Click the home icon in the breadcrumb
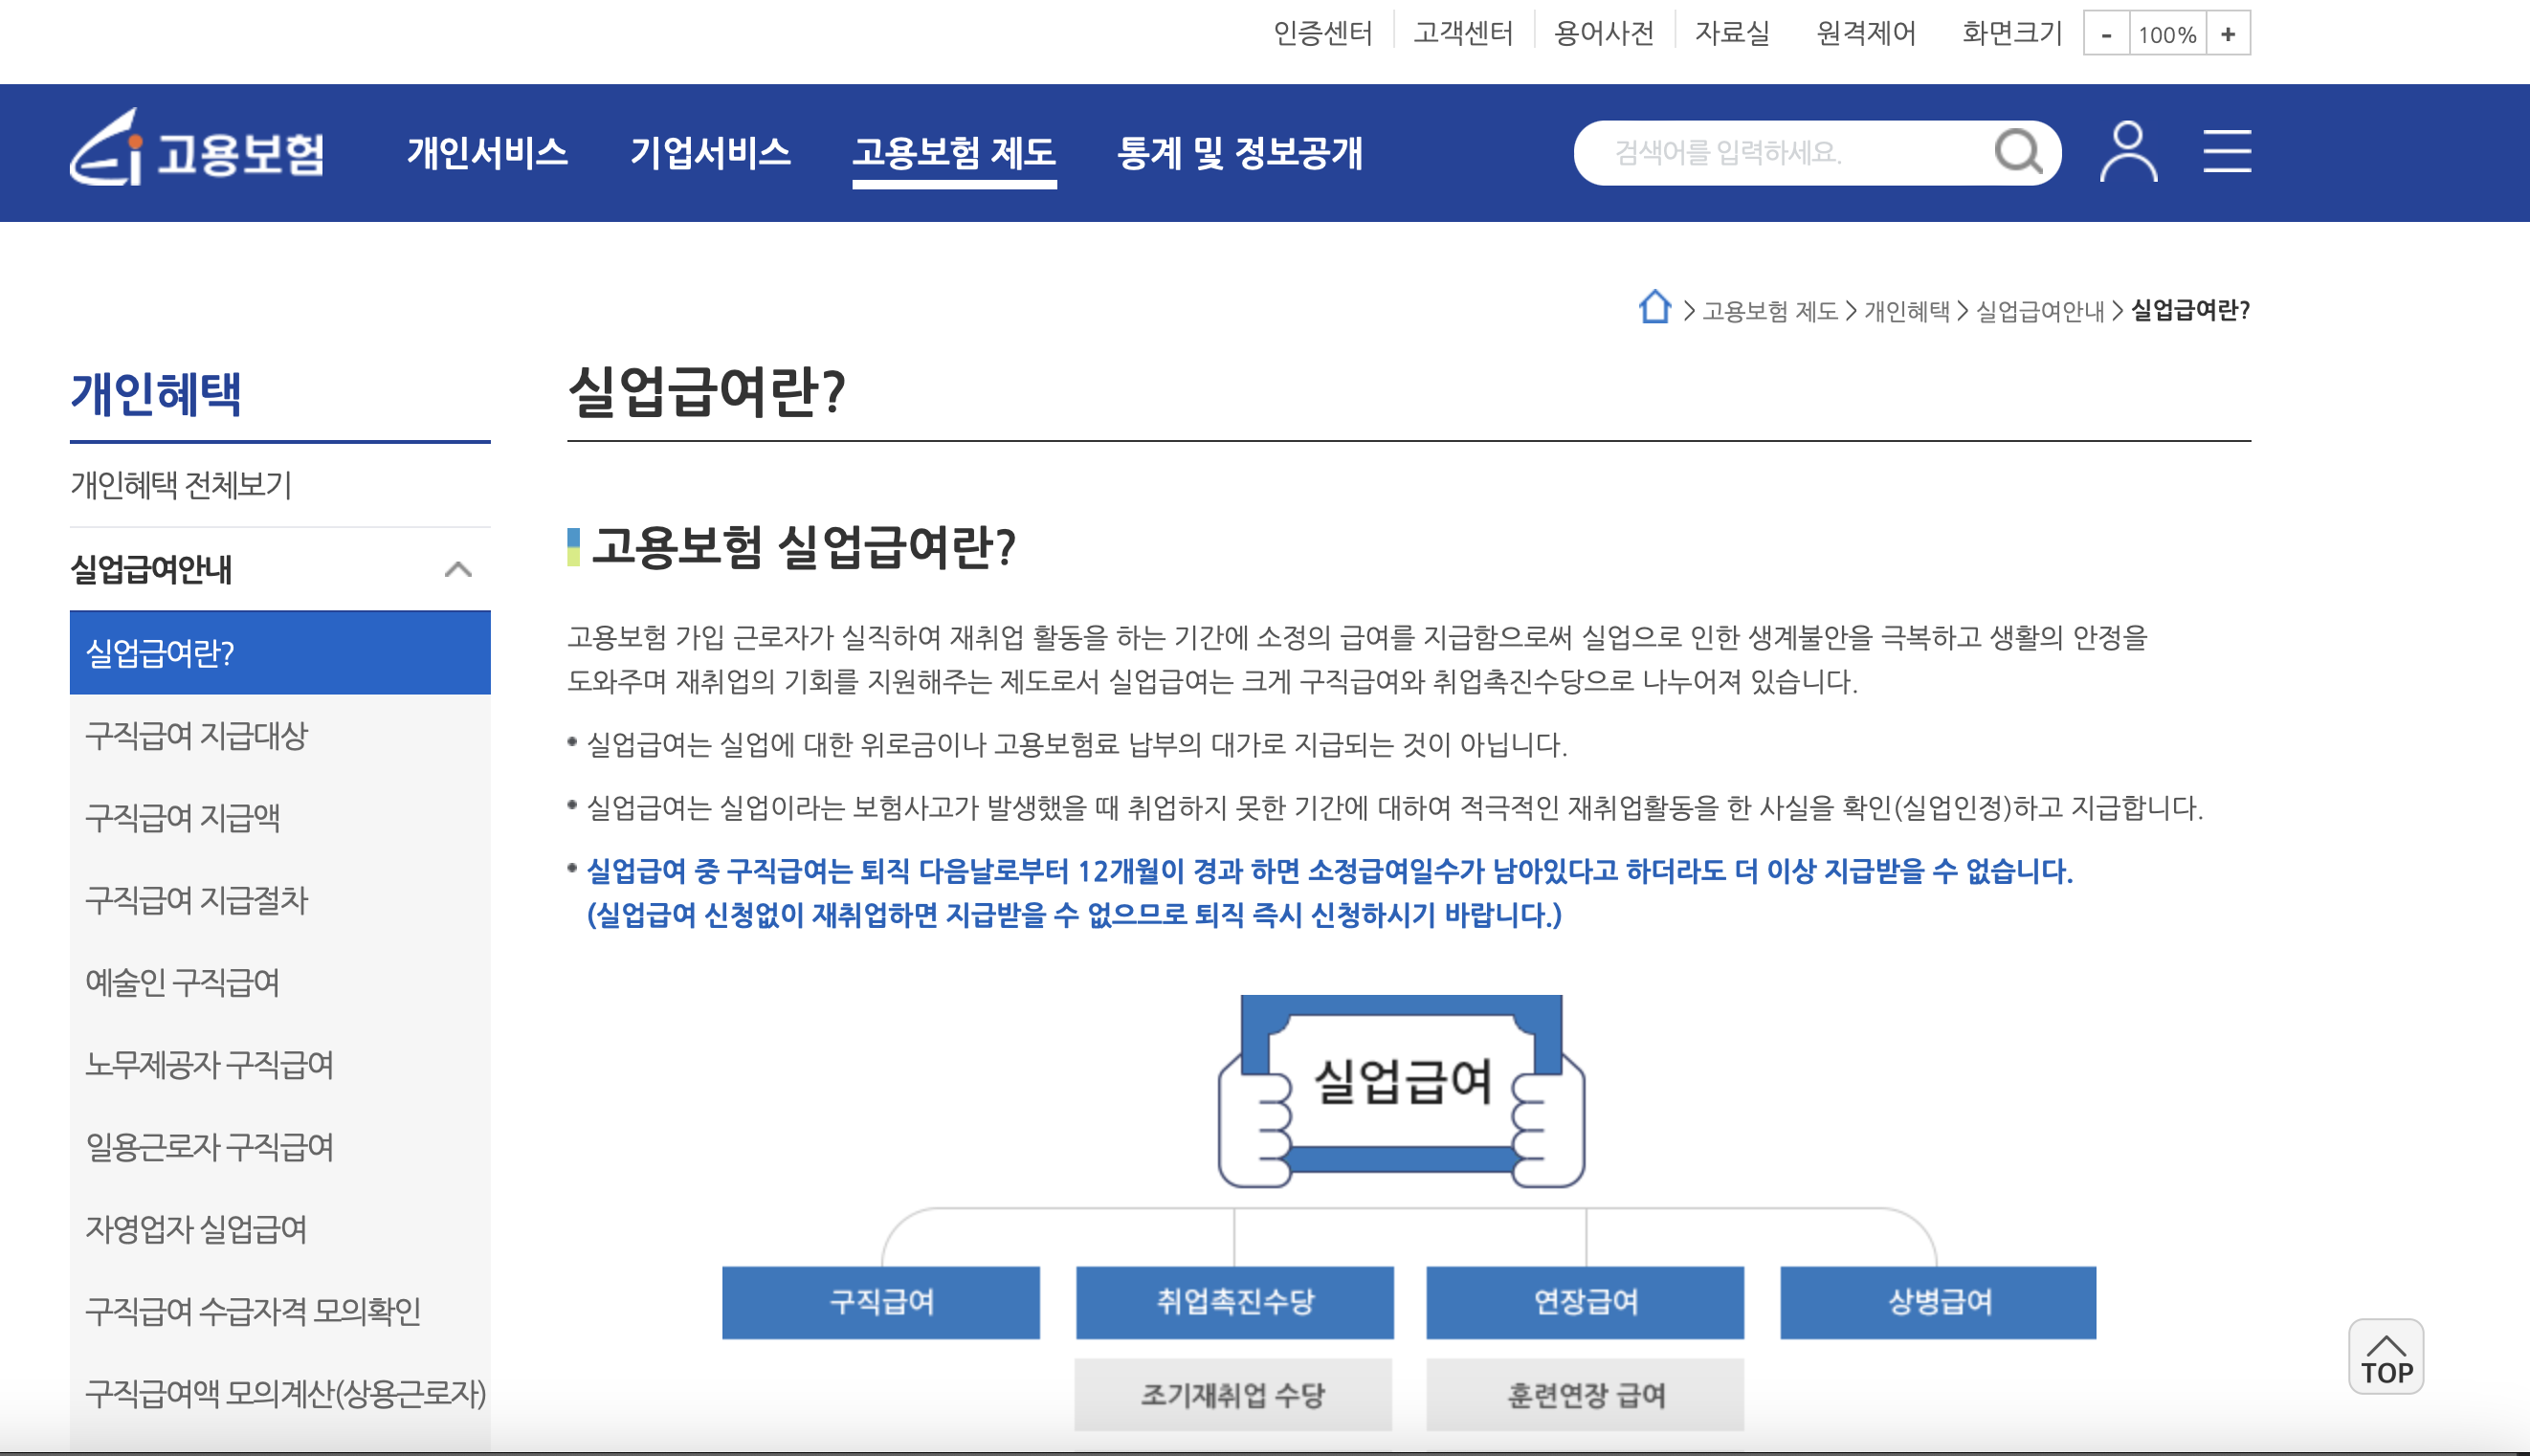 1655,309
